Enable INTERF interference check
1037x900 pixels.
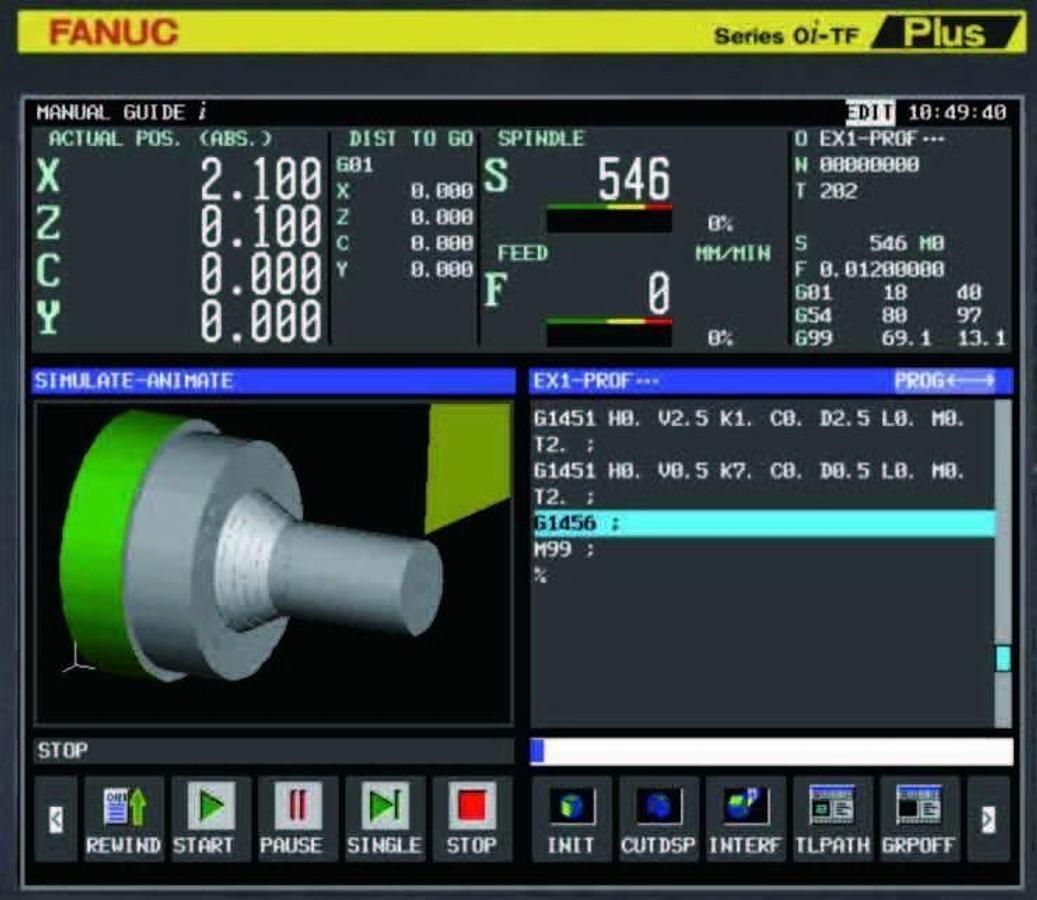(x=745, y=819)
